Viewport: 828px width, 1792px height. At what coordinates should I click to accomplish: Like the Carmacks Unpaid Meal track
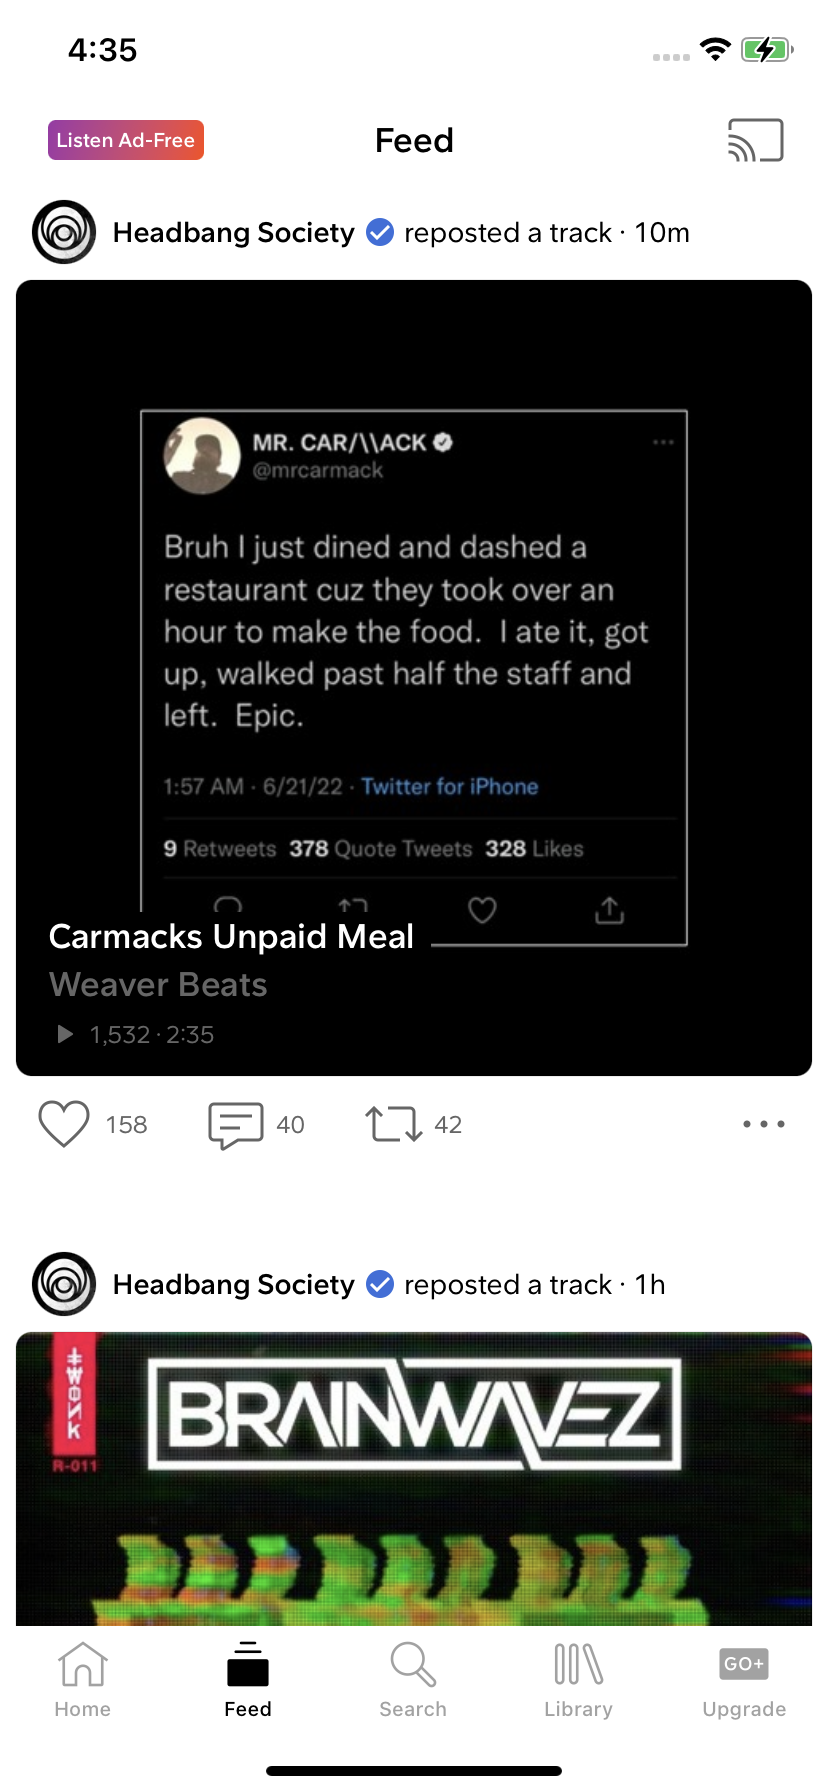point(64,1124)
